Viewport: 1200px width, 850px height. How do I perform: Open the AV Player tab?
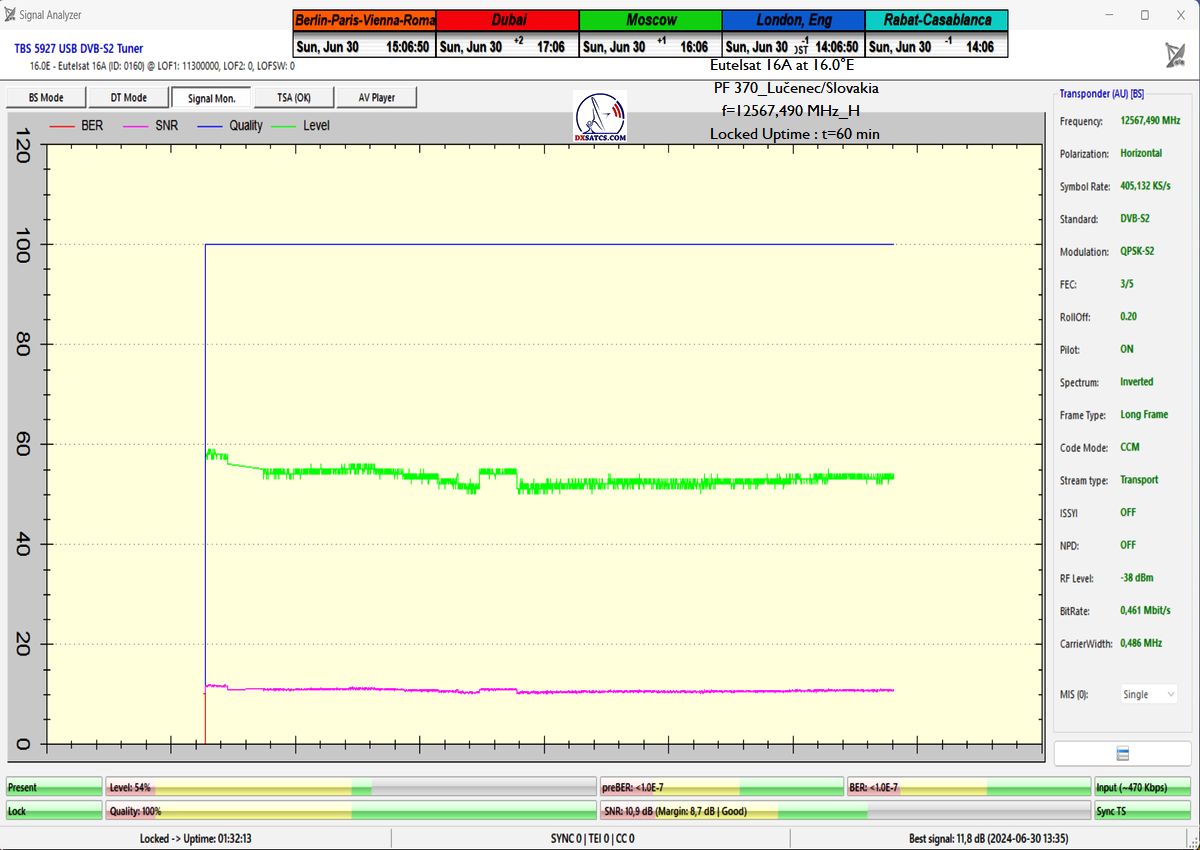coord(376,98)
